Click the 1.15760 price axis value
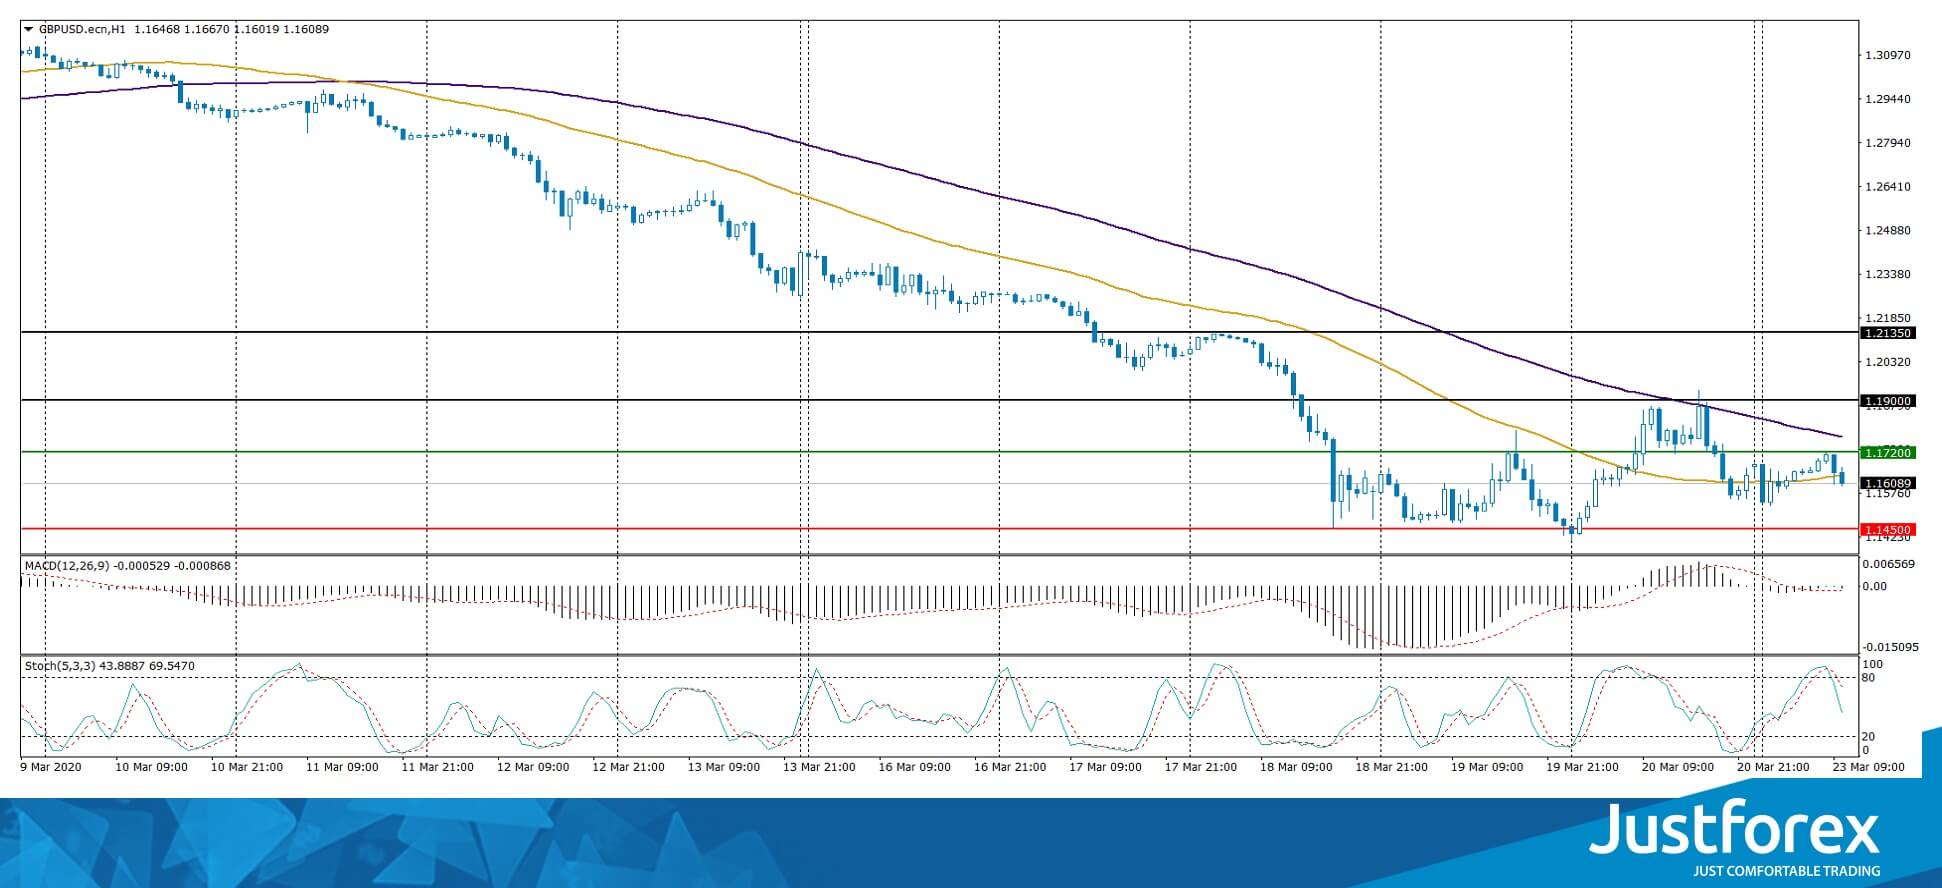Viewport: 1942px width, 888px height. click(x=1888, y=494)
